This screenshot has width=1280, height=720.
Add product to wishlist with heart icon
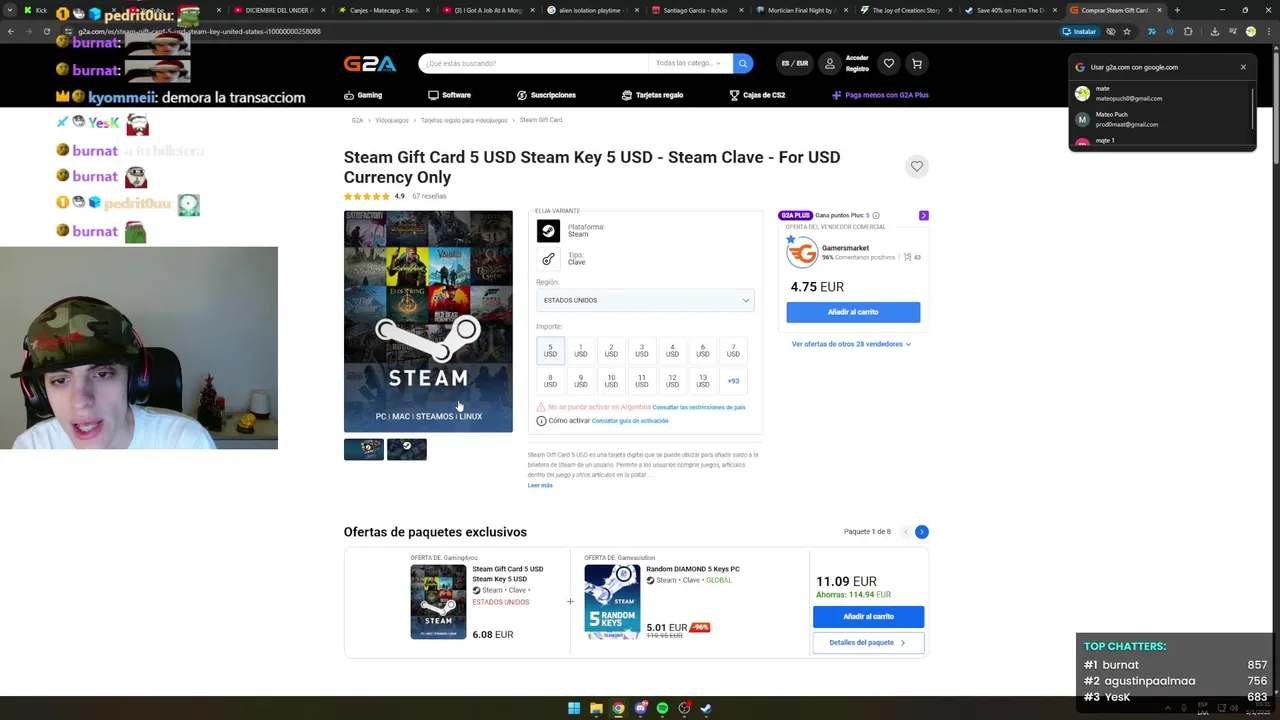[x=917, y=166]
